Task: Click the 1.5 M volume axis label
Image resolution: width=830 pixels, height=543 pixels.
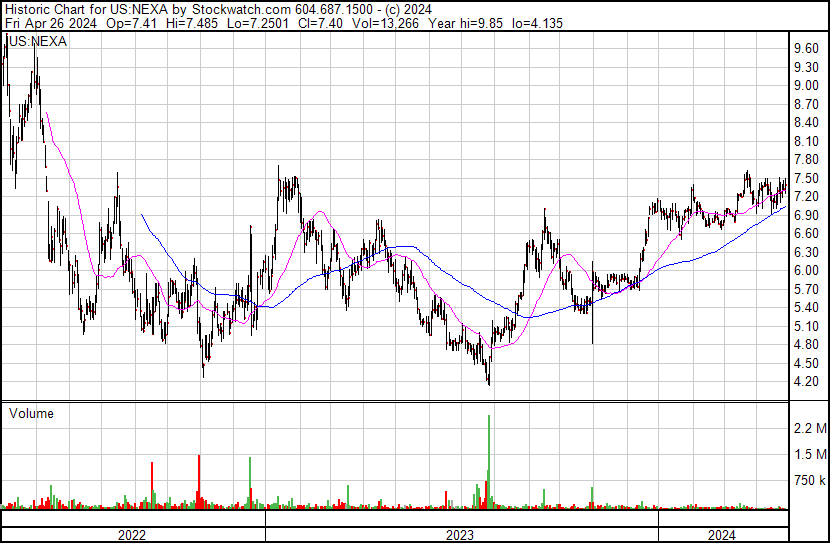Action: [x=808, y=455]
